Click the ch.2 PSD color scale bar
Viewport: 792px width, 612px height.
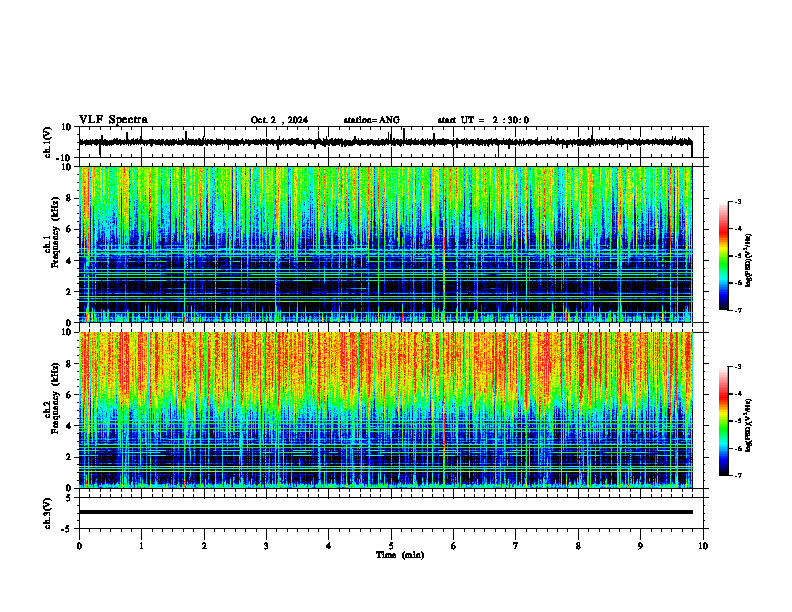coord(723,421)
